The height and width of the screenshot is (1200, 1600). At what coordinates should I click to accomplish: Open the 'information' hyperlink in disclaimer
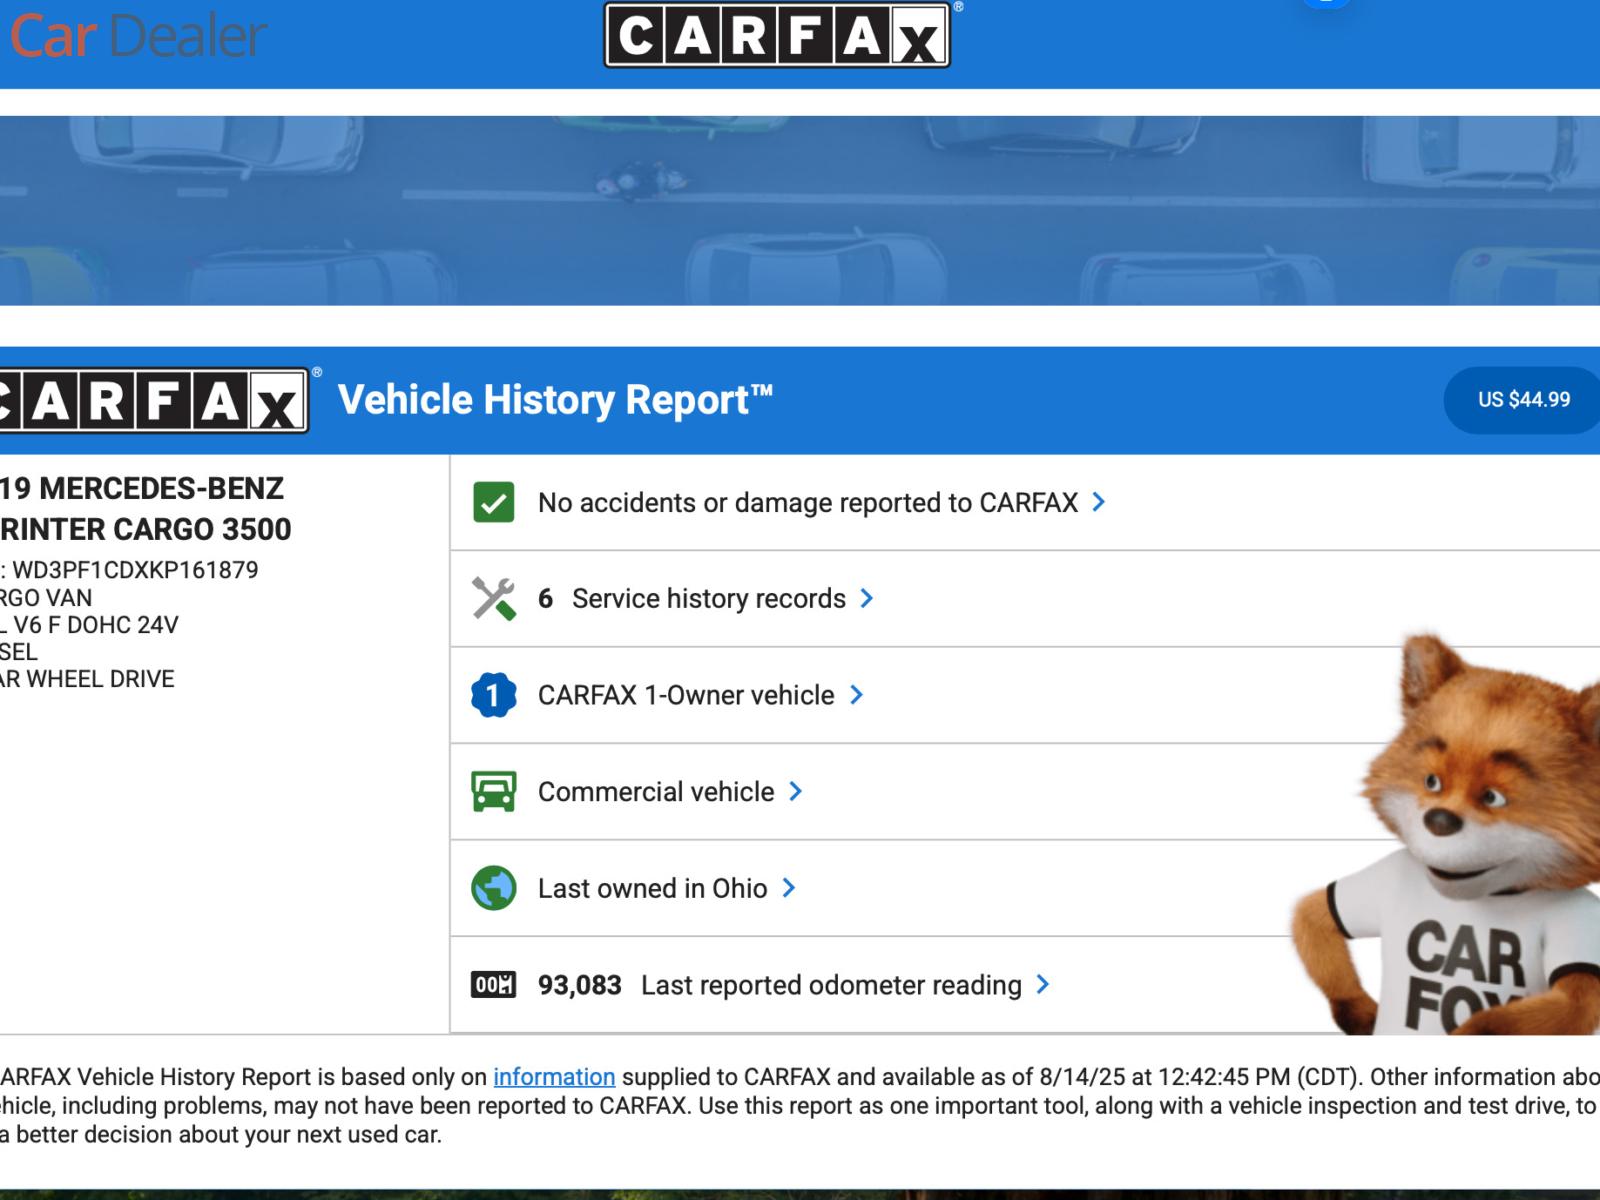[x=553, y=1077]
